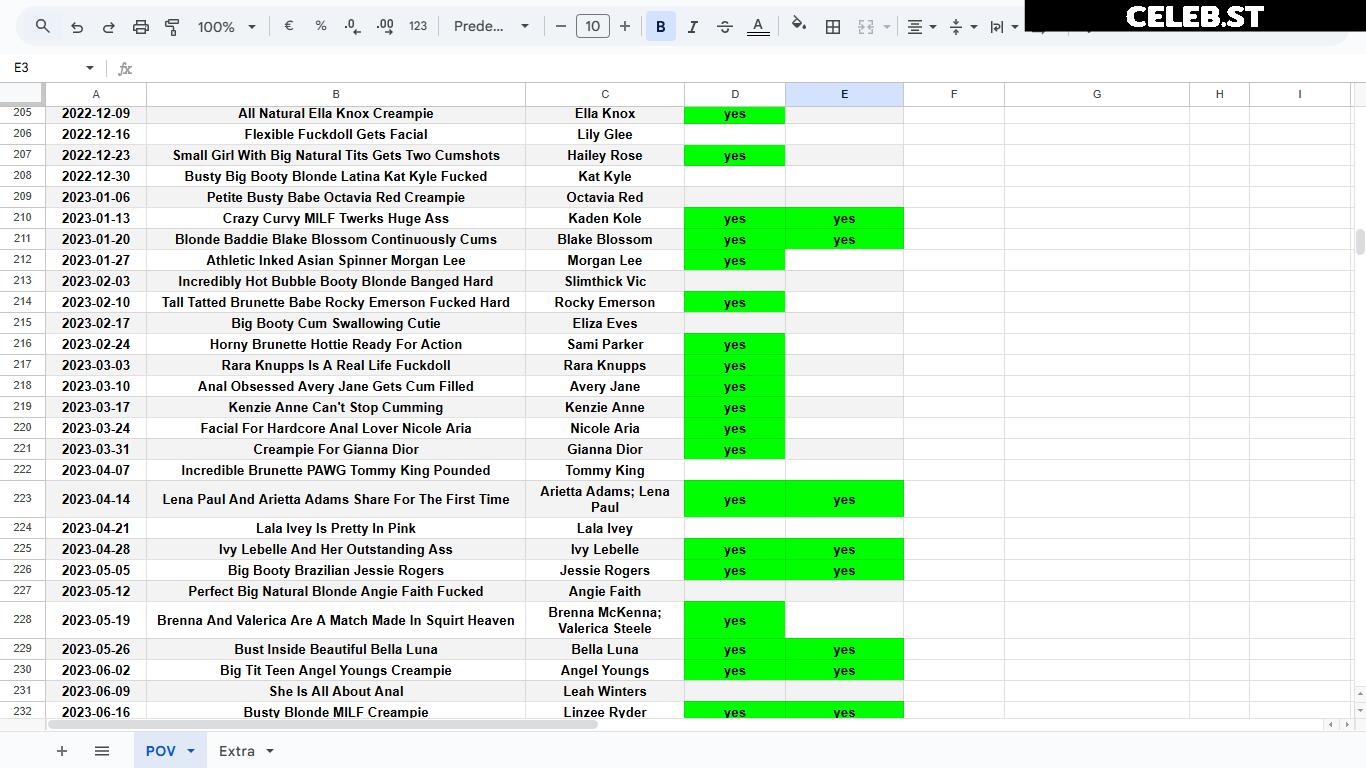
Task: Select row 228 header
Action: pyautogui.click(x=22, y=620)
